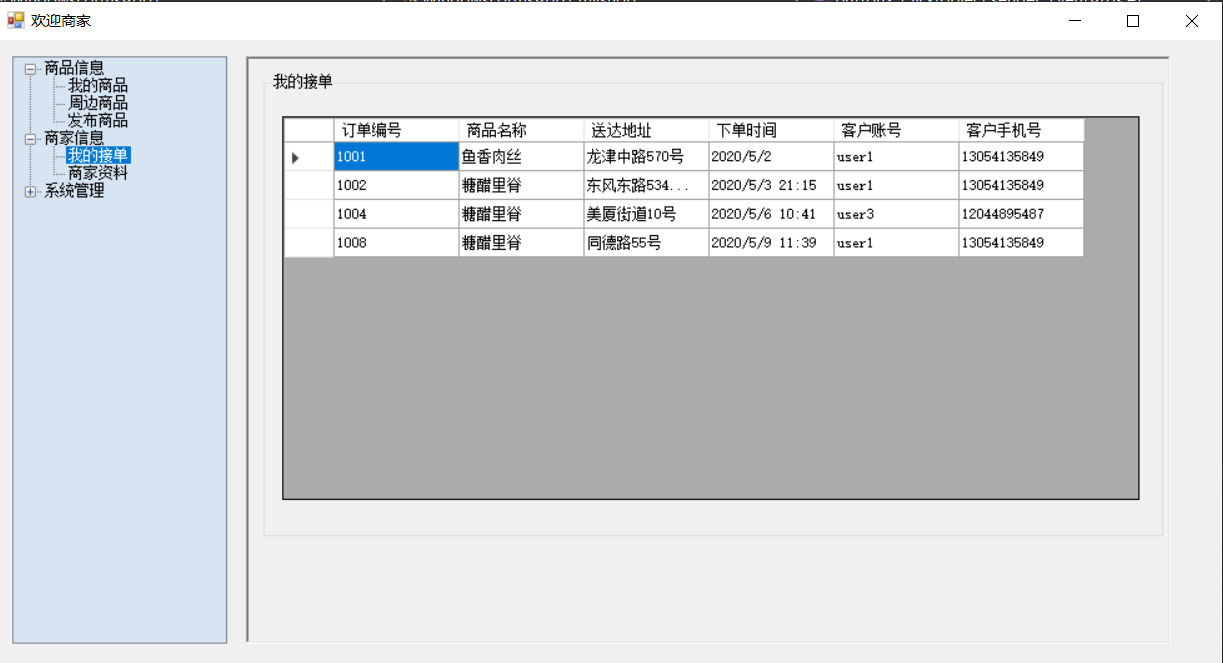Select time cell 2020/5/3 21:15
The width and height of the screenshot is (1223, 663).
pyautogui.click(x=771, y=186)
